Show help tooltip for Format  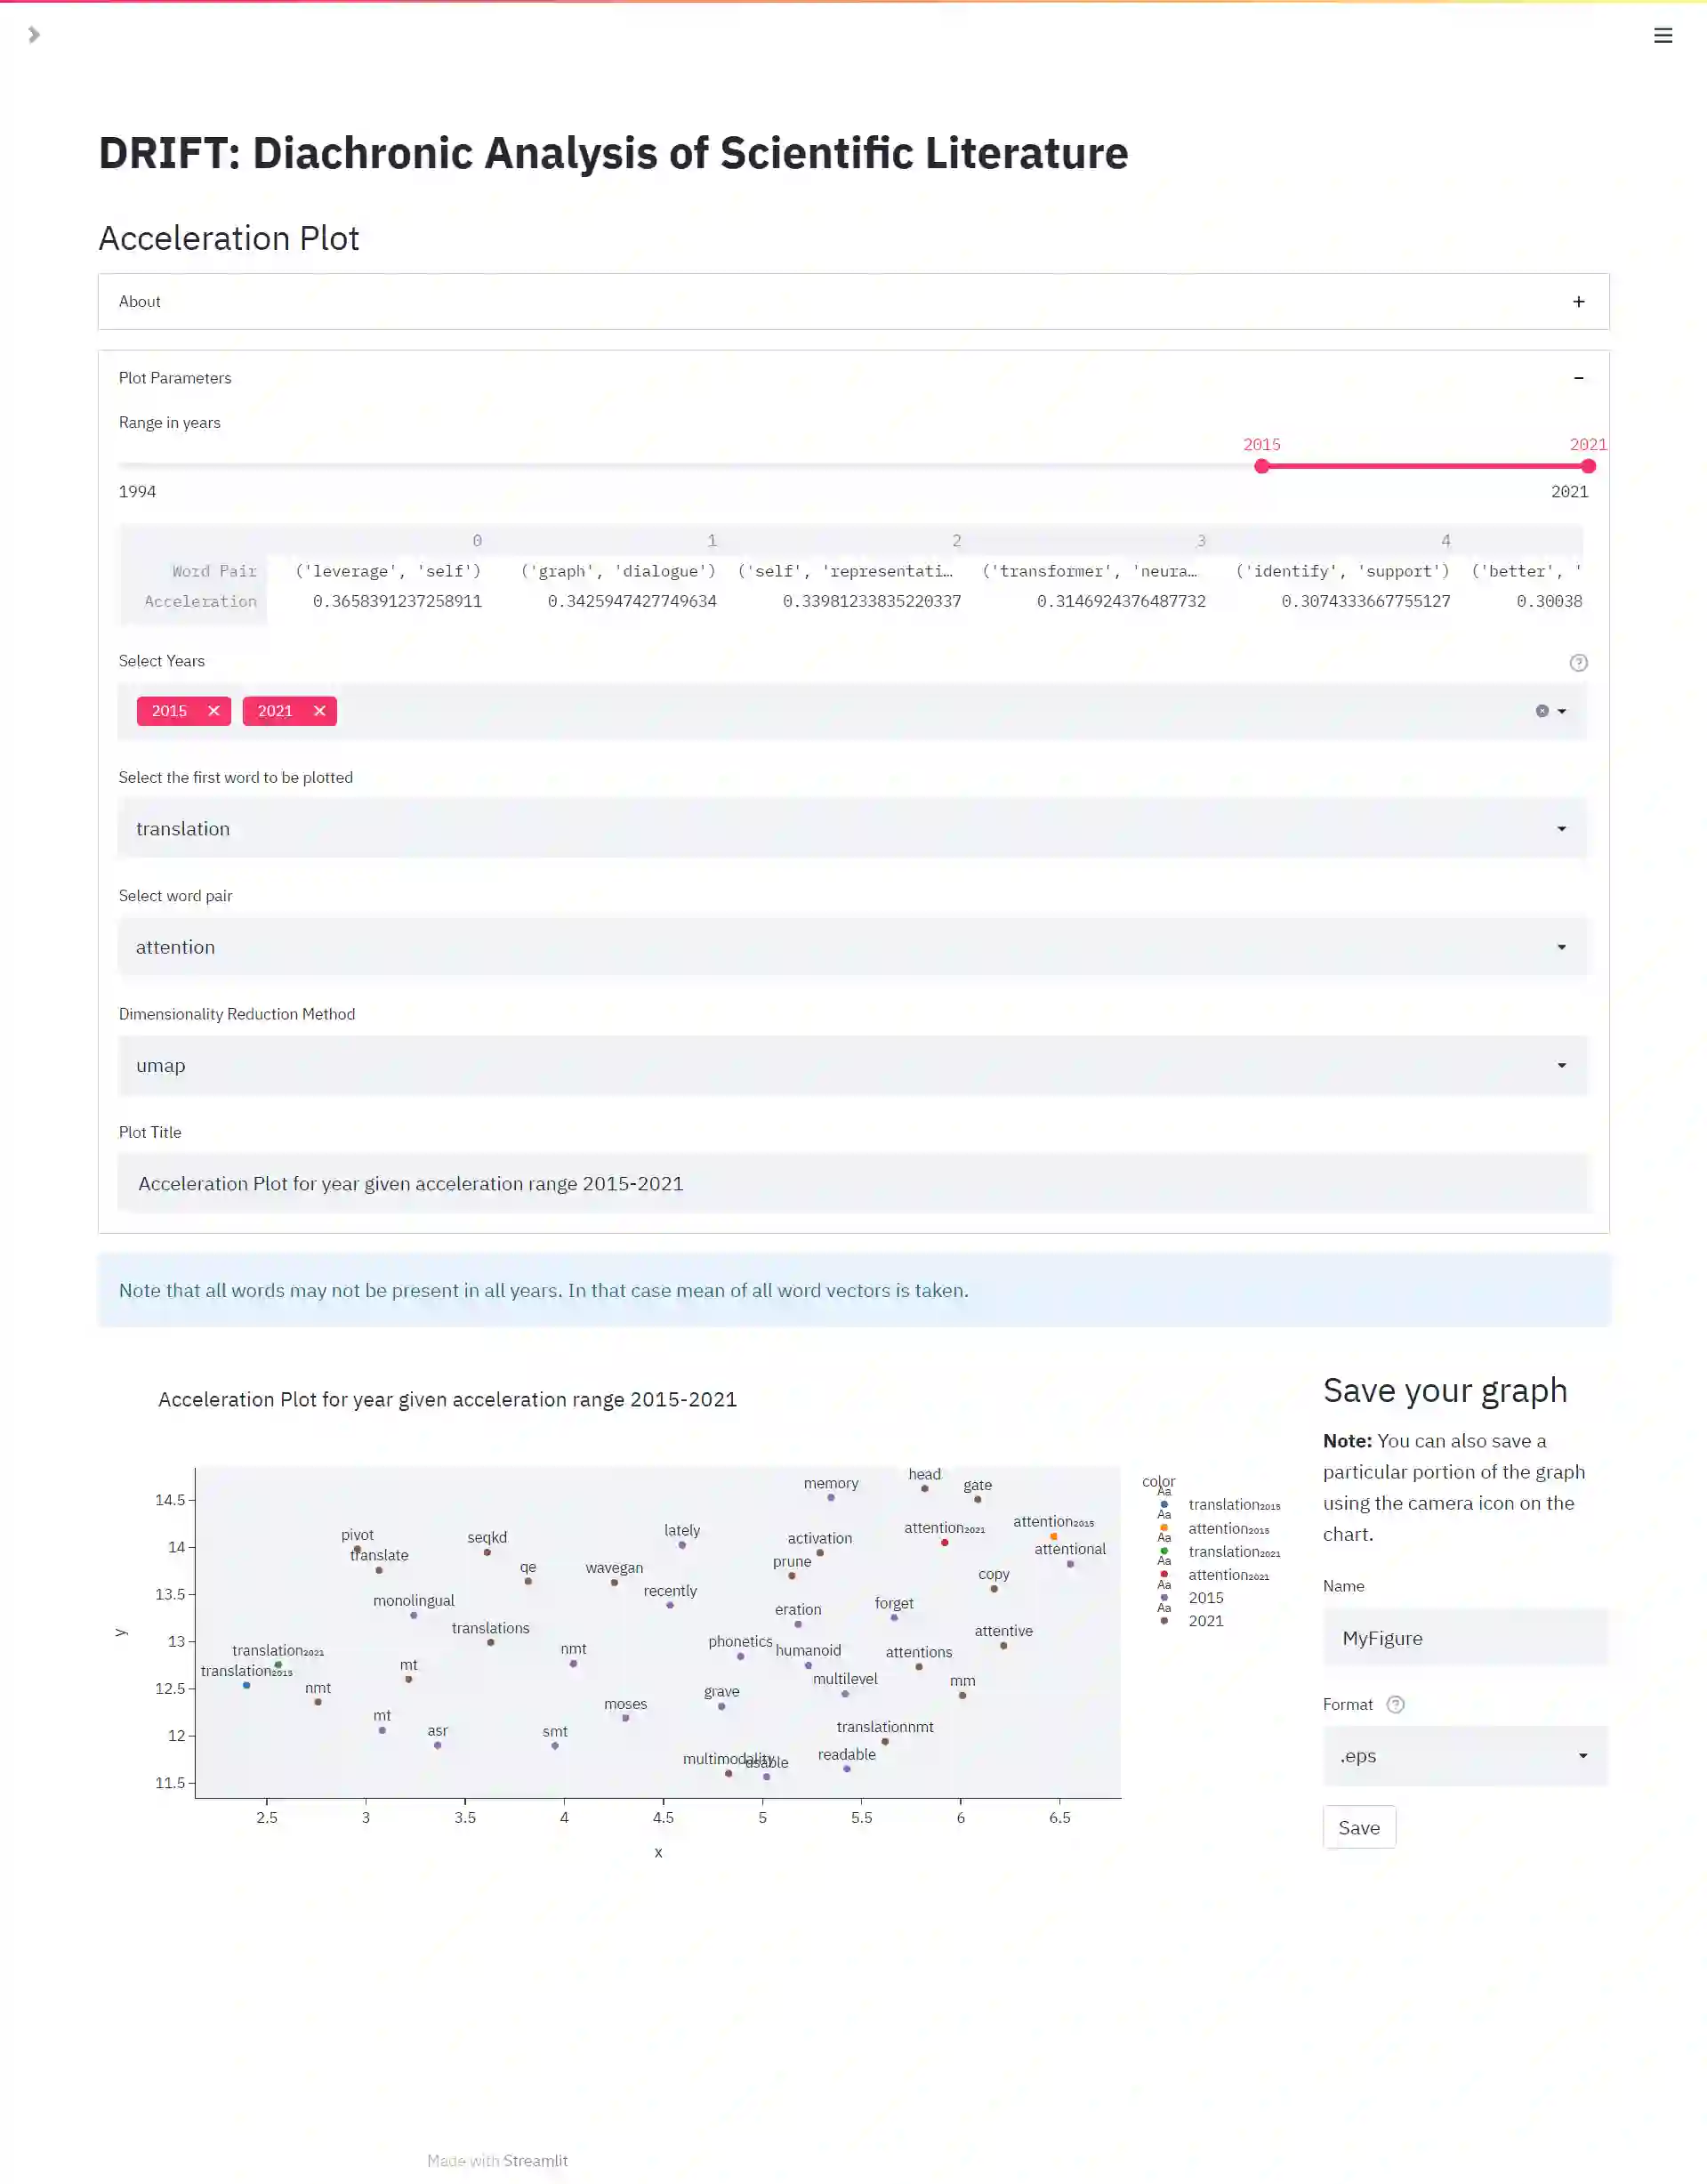click(x=1395, y=1705)
